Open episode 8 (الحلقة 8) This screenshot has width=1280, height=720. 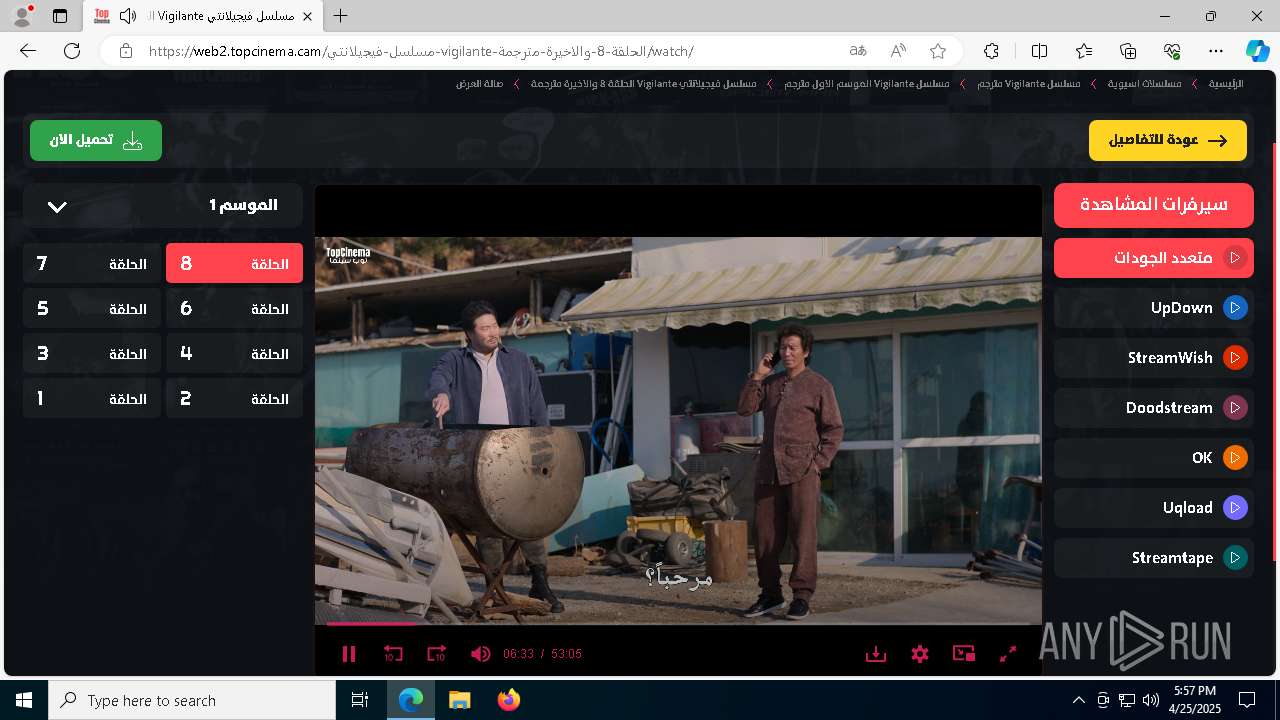click(x=234, y=264)
